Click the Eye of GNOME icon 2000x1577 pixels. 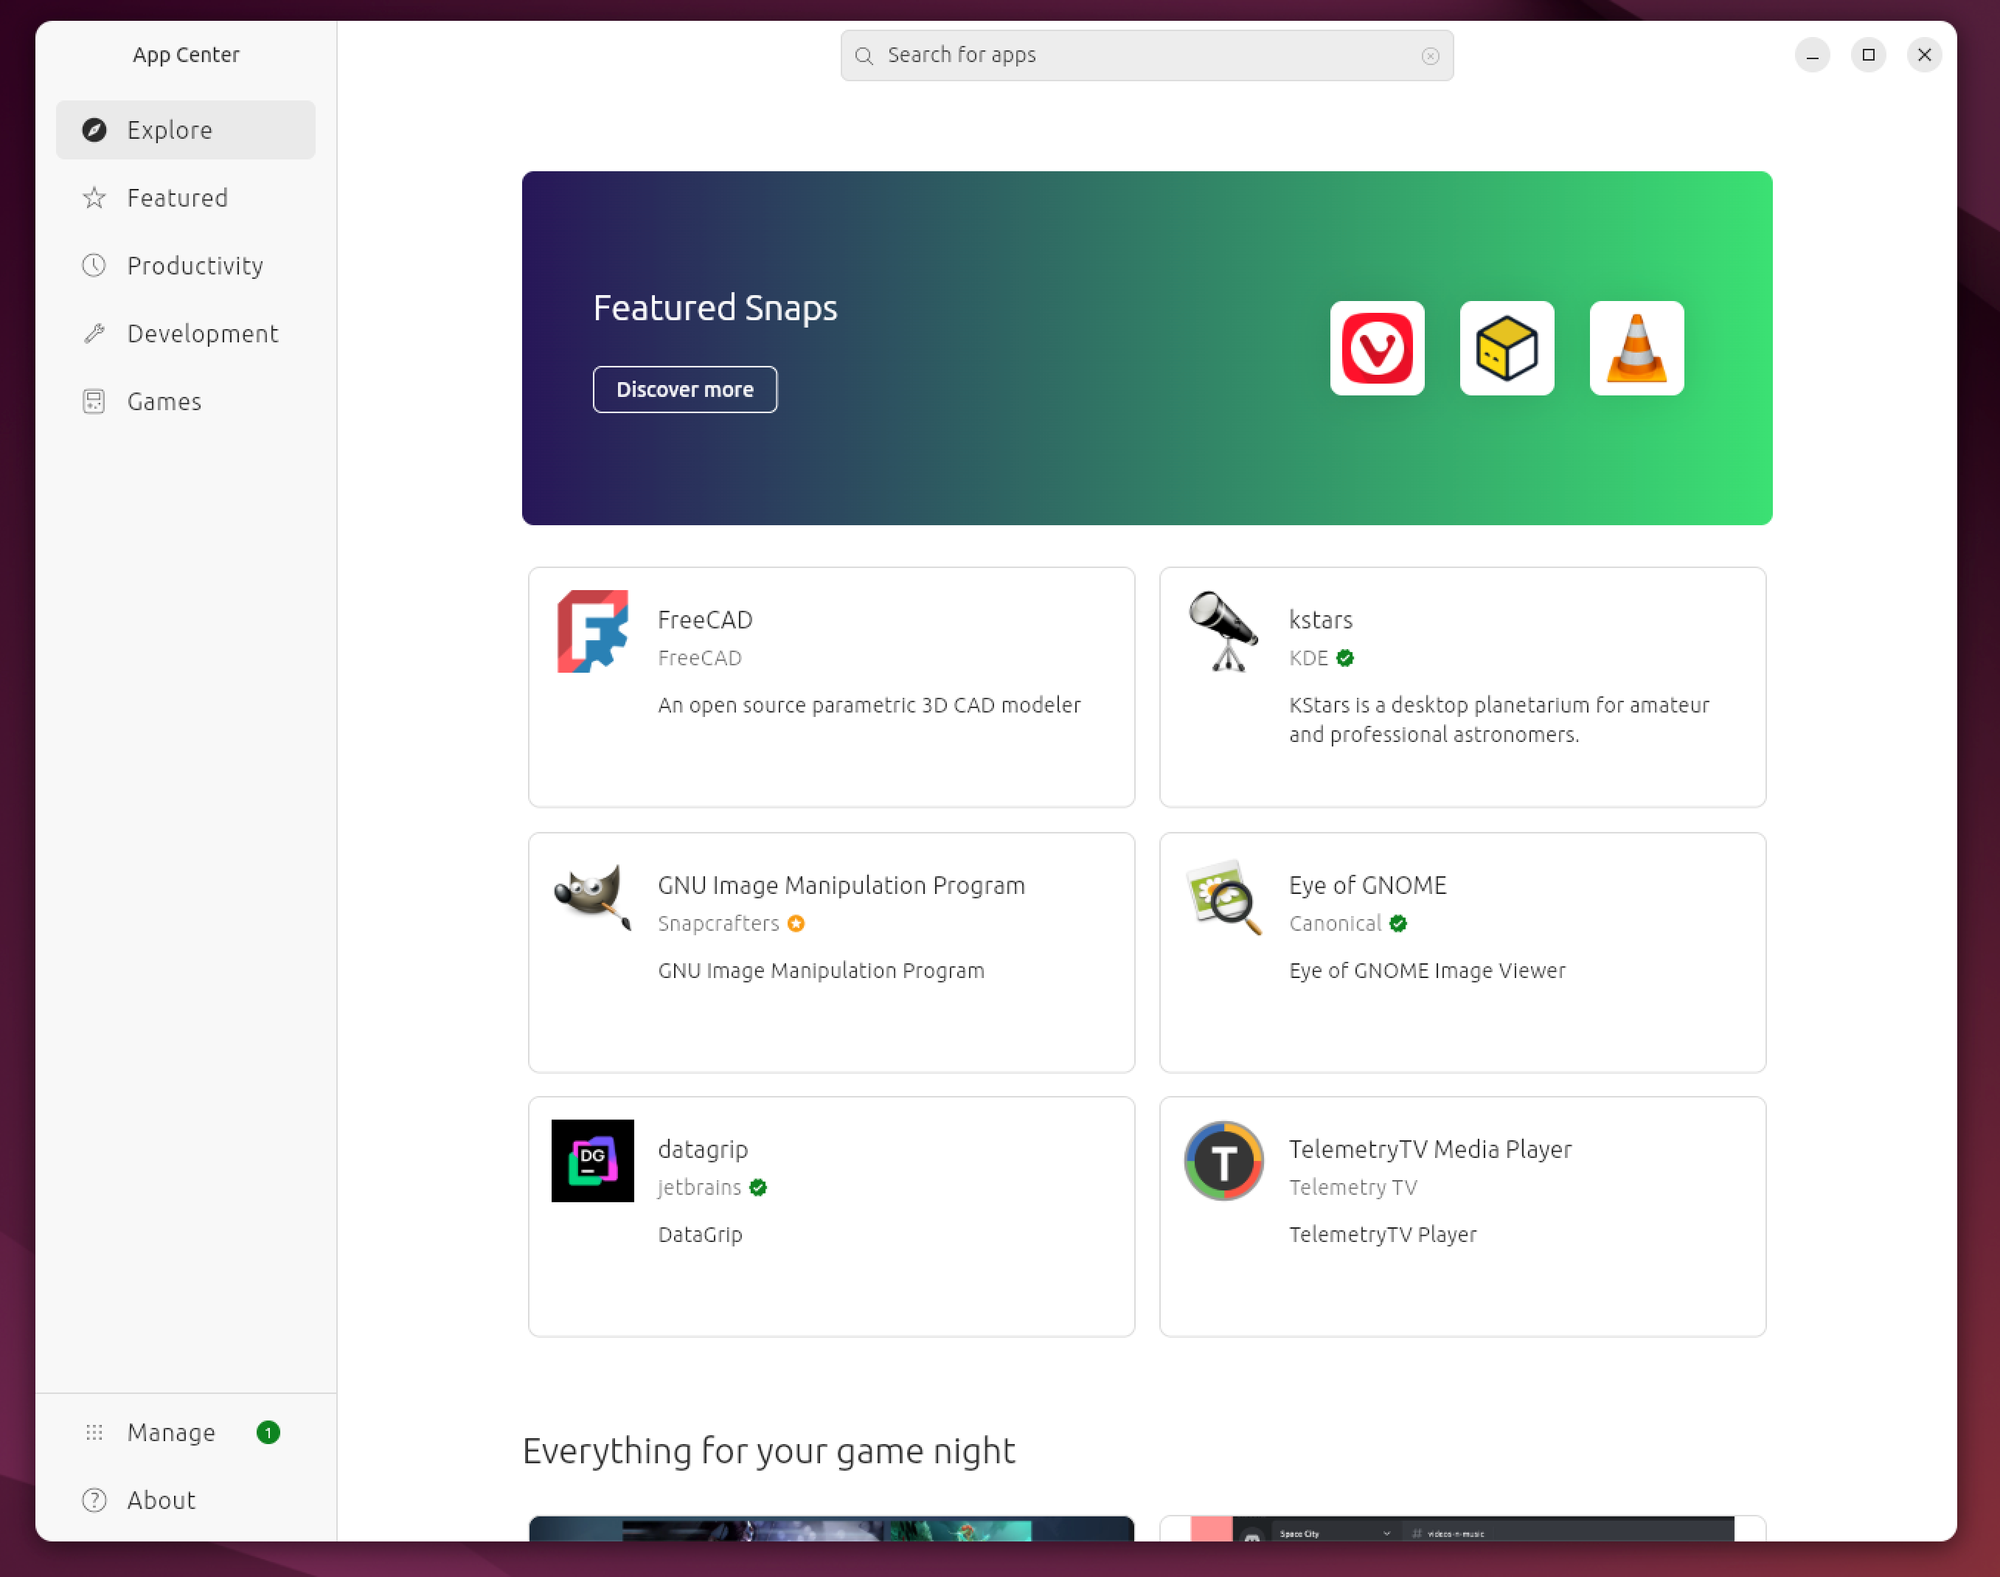1222,896
